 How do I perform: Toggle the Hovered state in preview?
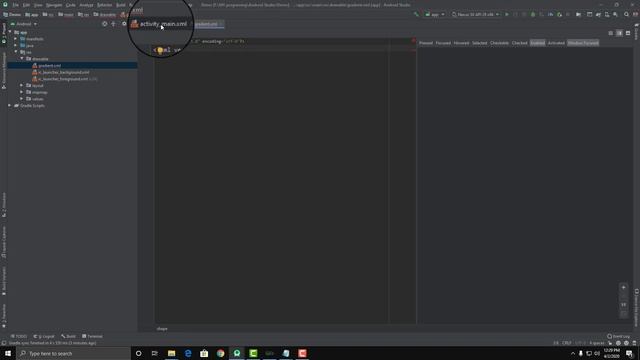(462, 43)
